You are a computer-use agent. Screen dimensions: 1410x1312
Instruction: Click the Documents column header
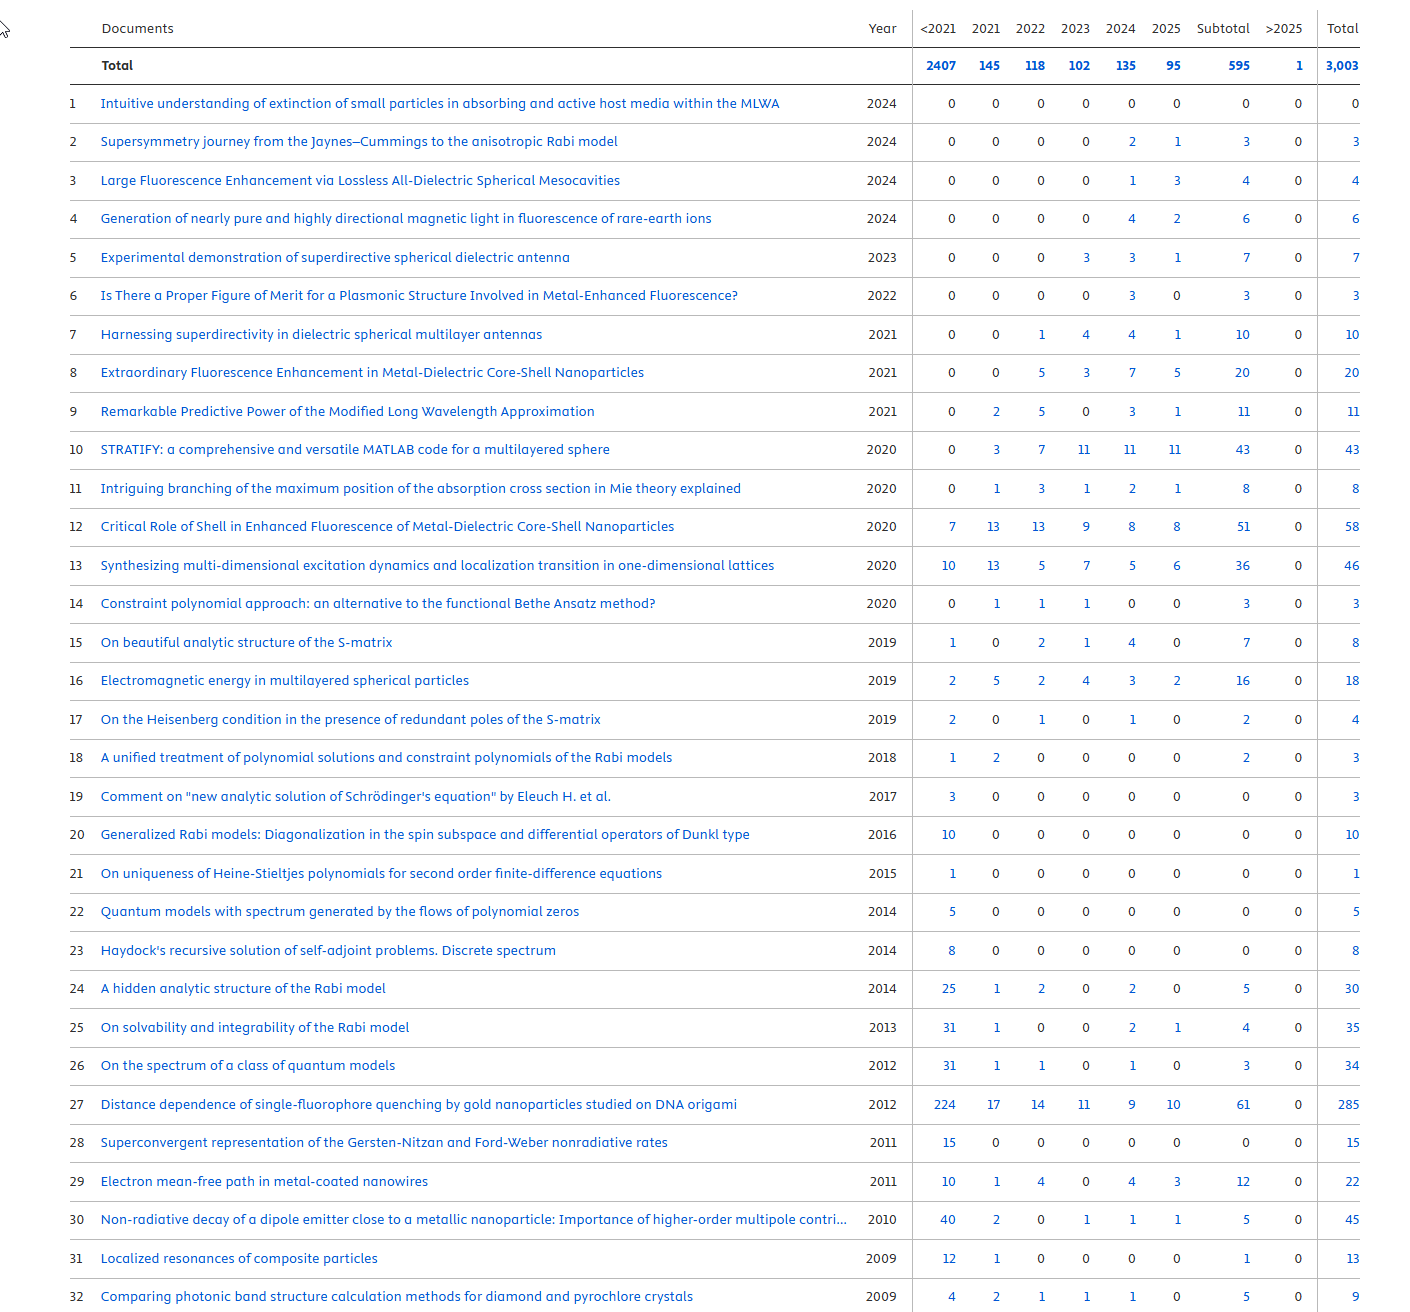coord(137,29)
